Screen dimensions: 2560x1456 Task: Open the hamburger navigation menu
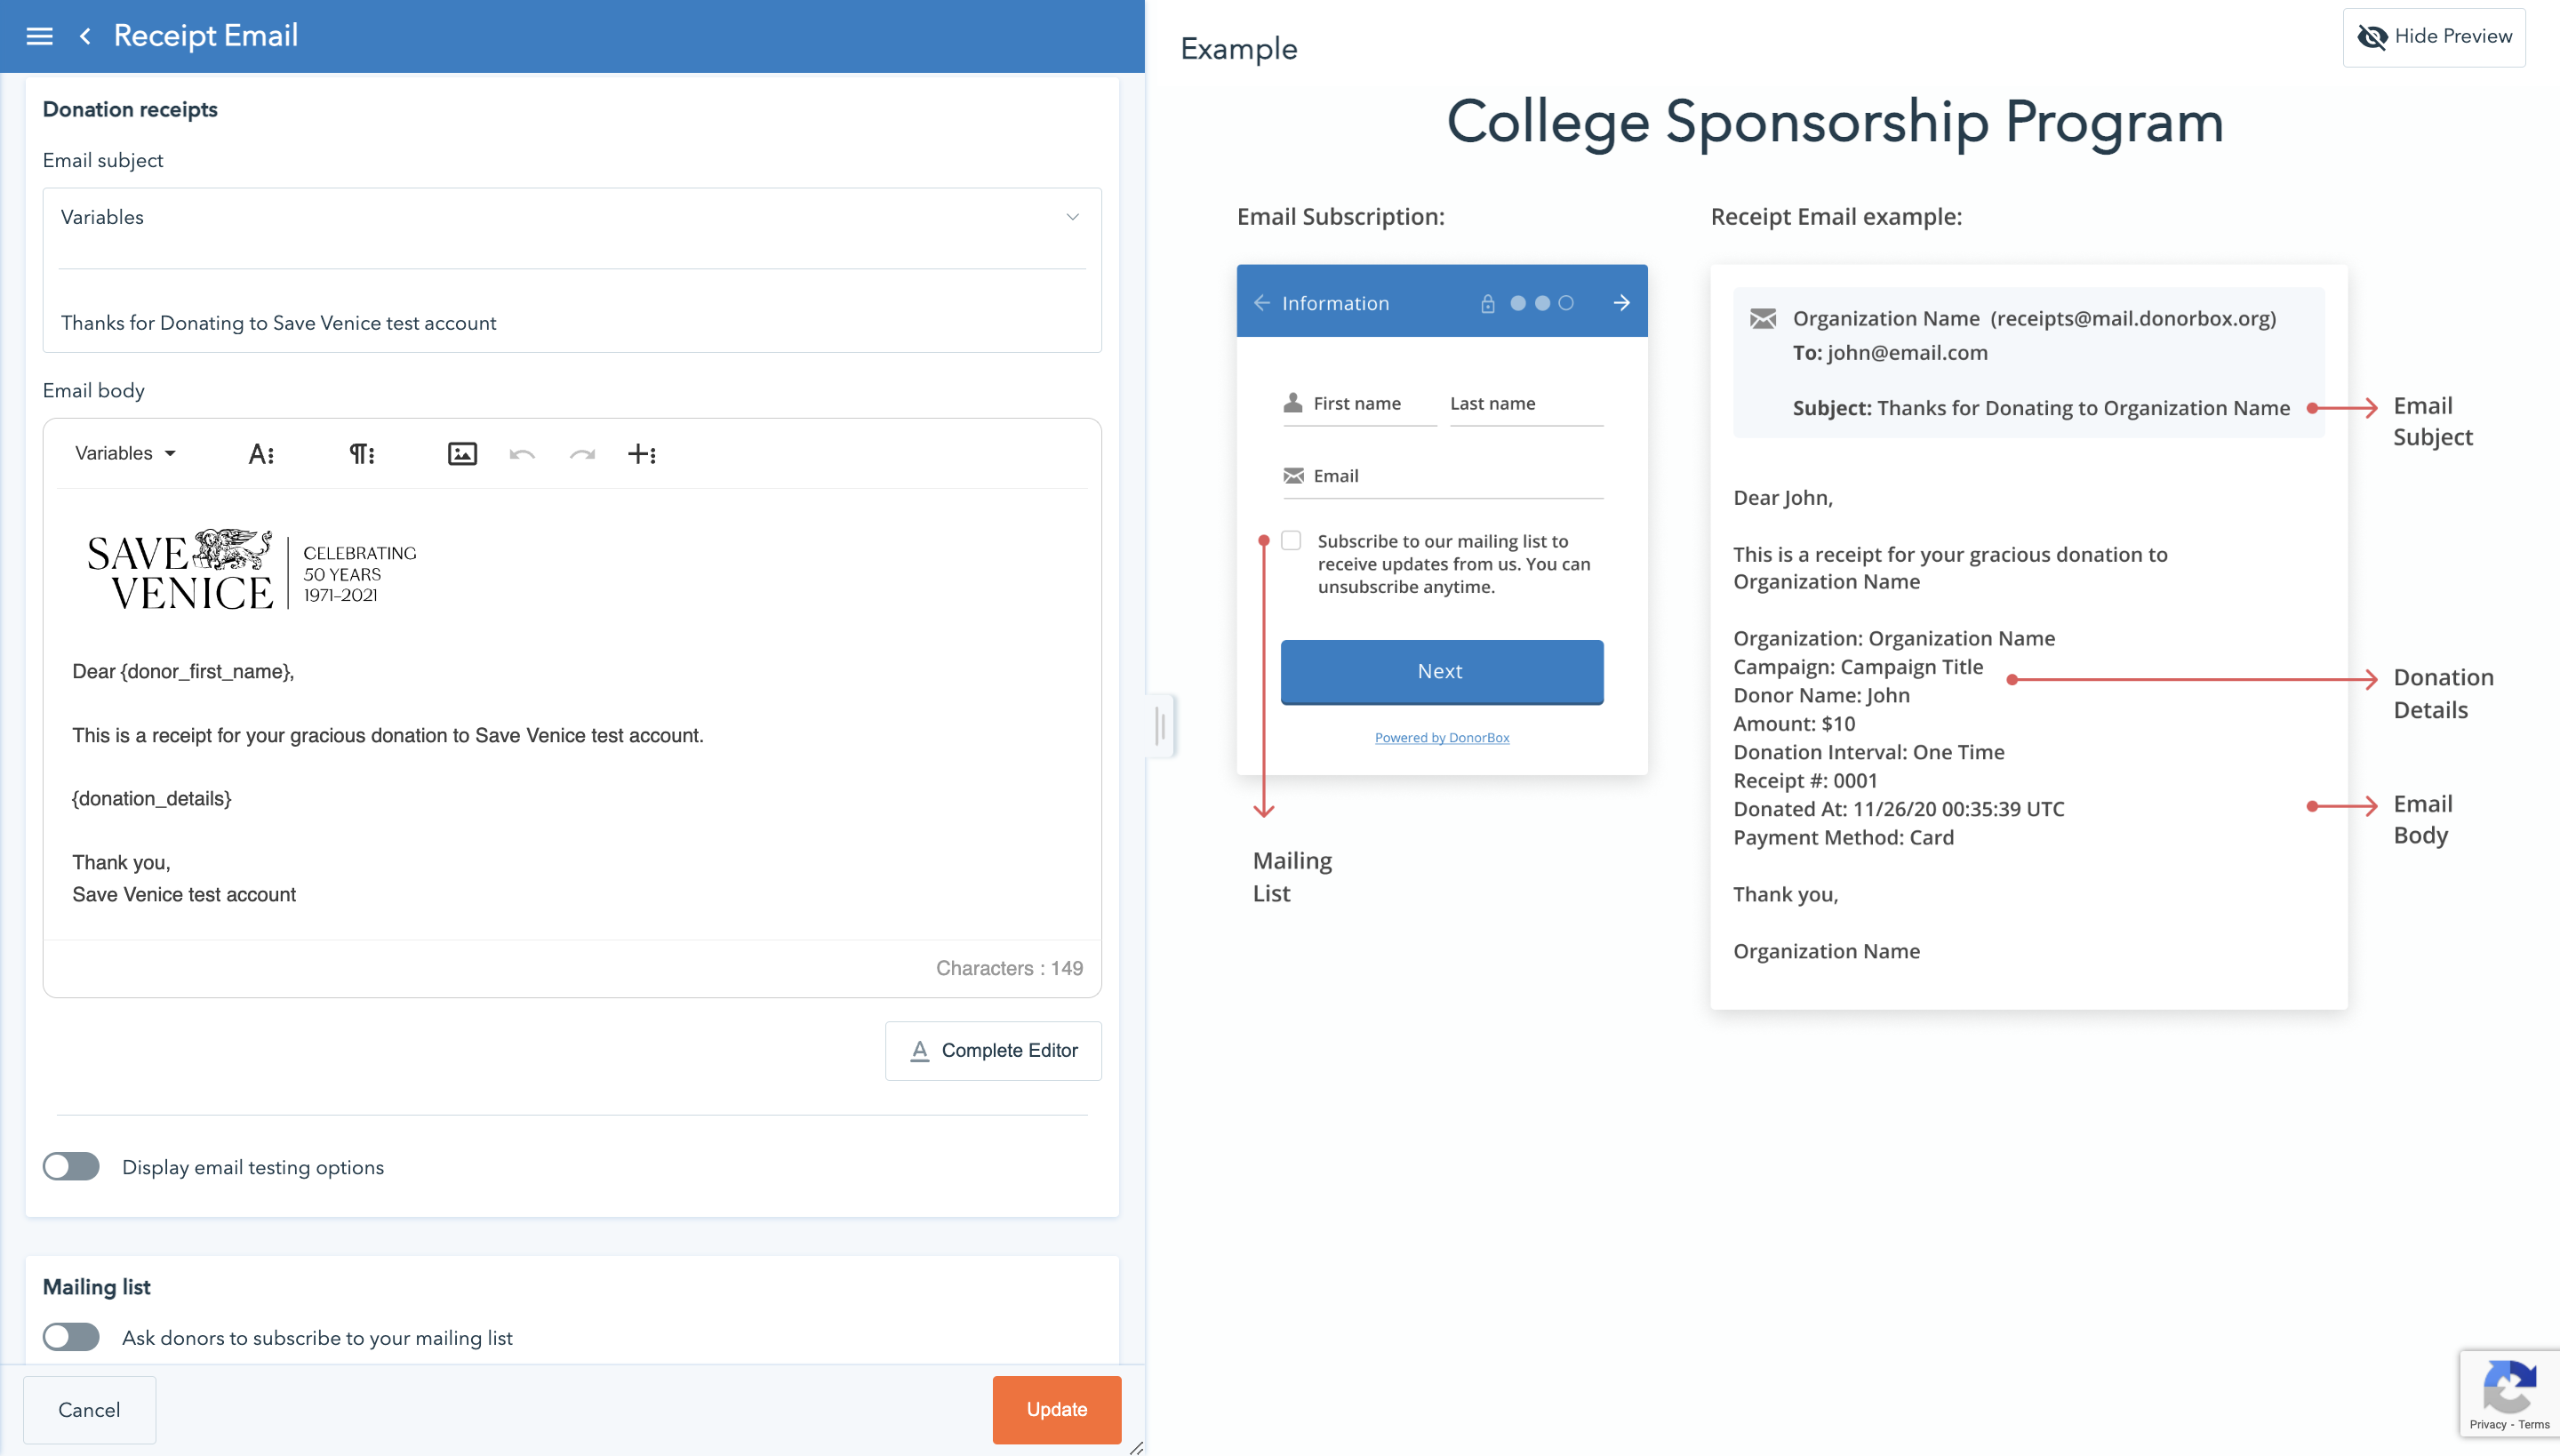pyautogui.click(x=39, y=36)
